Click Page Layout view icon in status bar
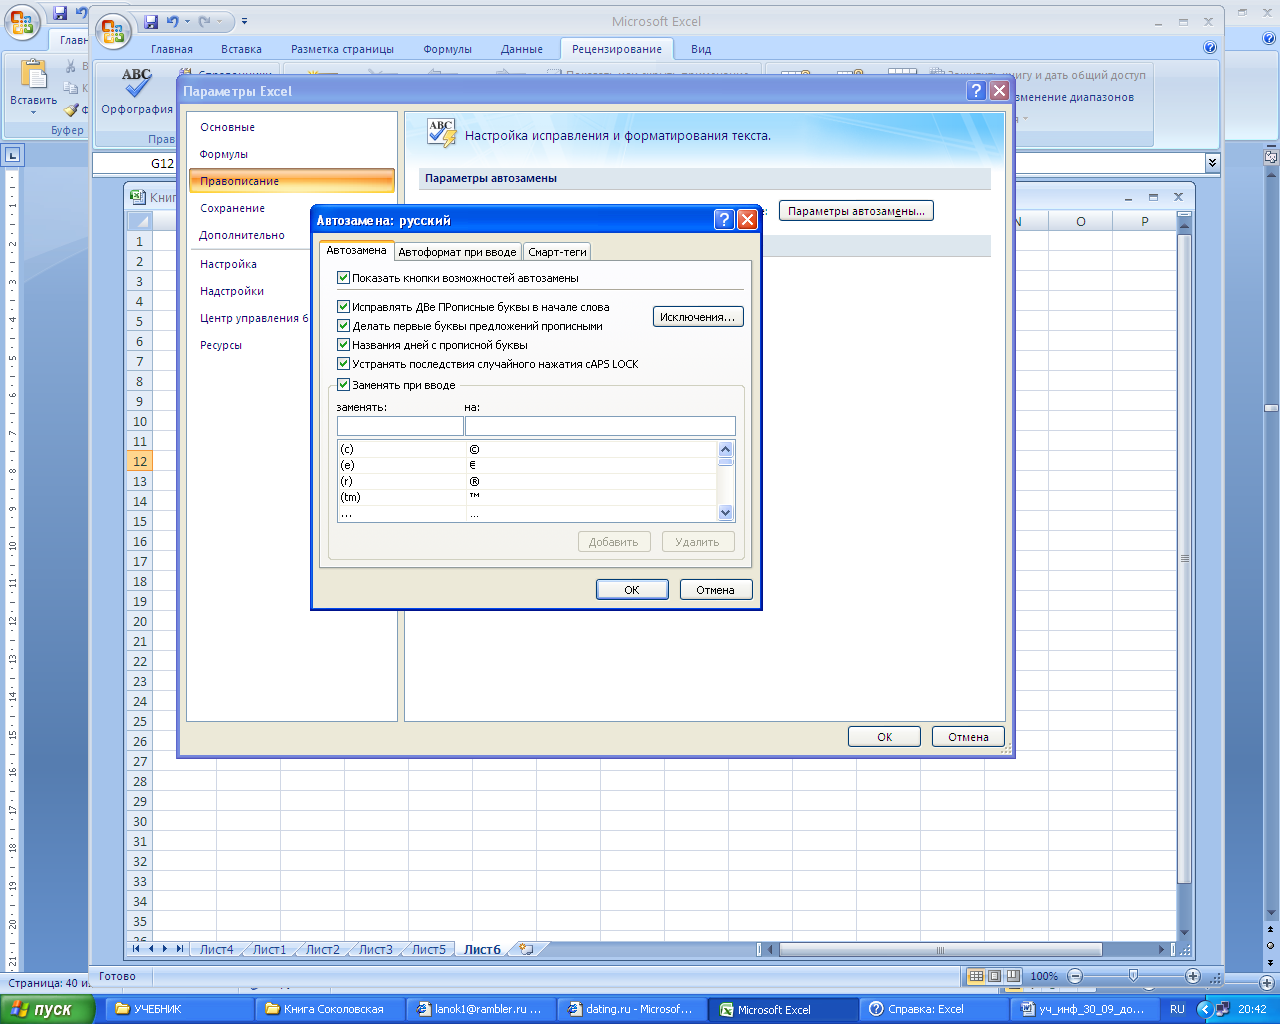 point(995,976)
